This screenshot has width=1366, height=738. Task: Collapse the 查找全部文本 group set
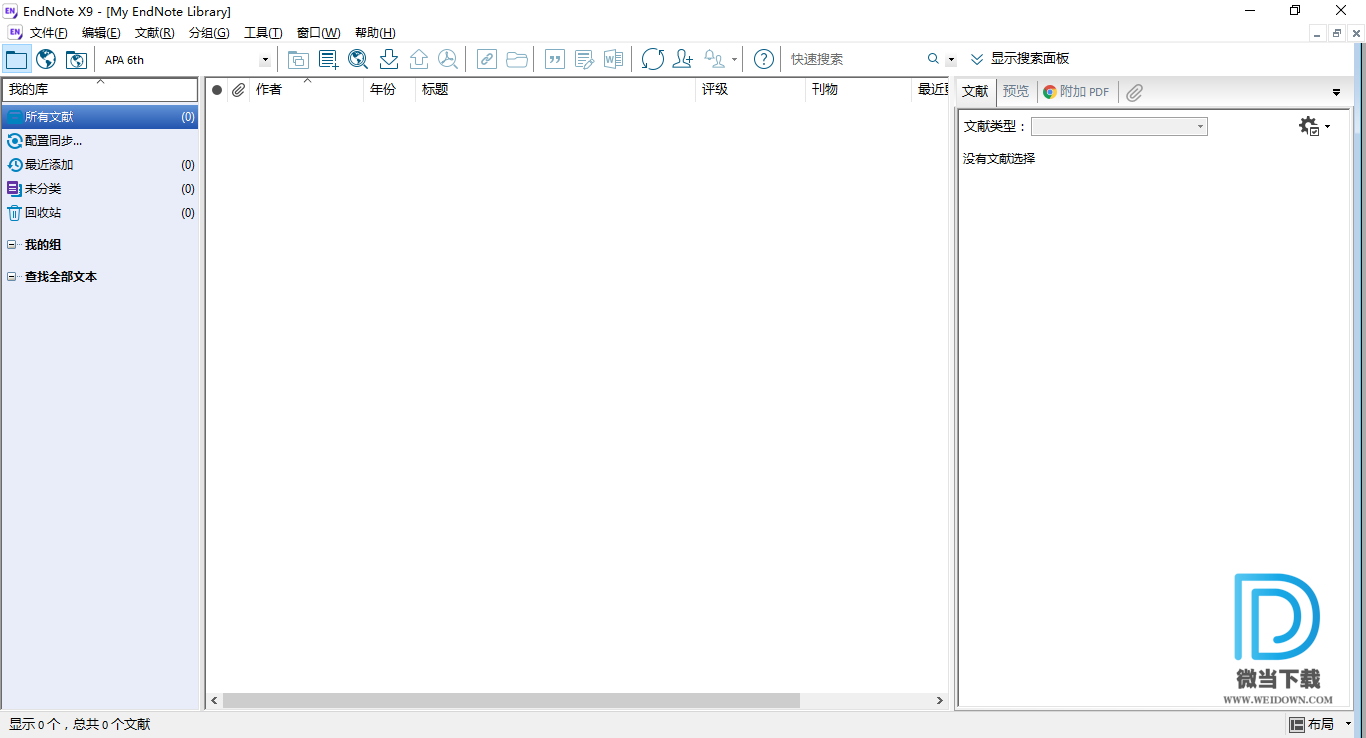pos(12,277)
